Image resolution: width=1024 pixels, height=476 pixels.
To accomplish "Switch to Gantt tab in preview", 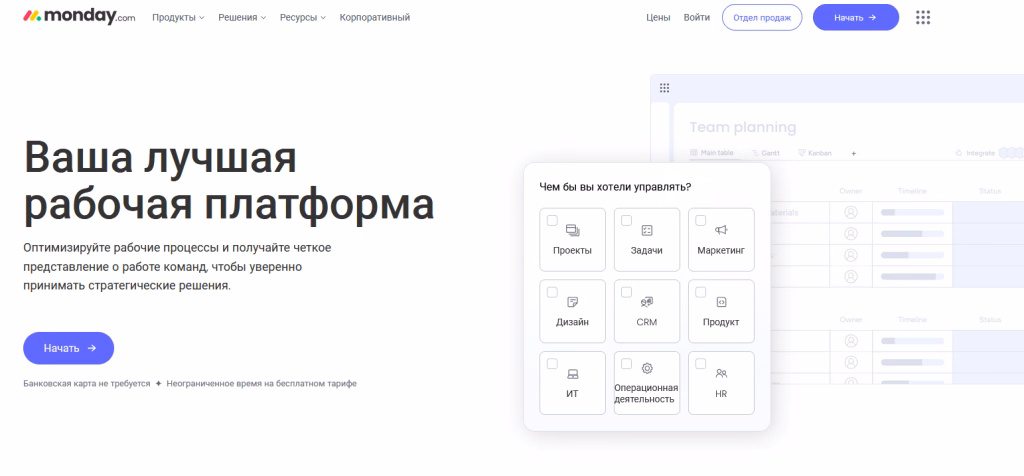I will (x=765, y=153).
